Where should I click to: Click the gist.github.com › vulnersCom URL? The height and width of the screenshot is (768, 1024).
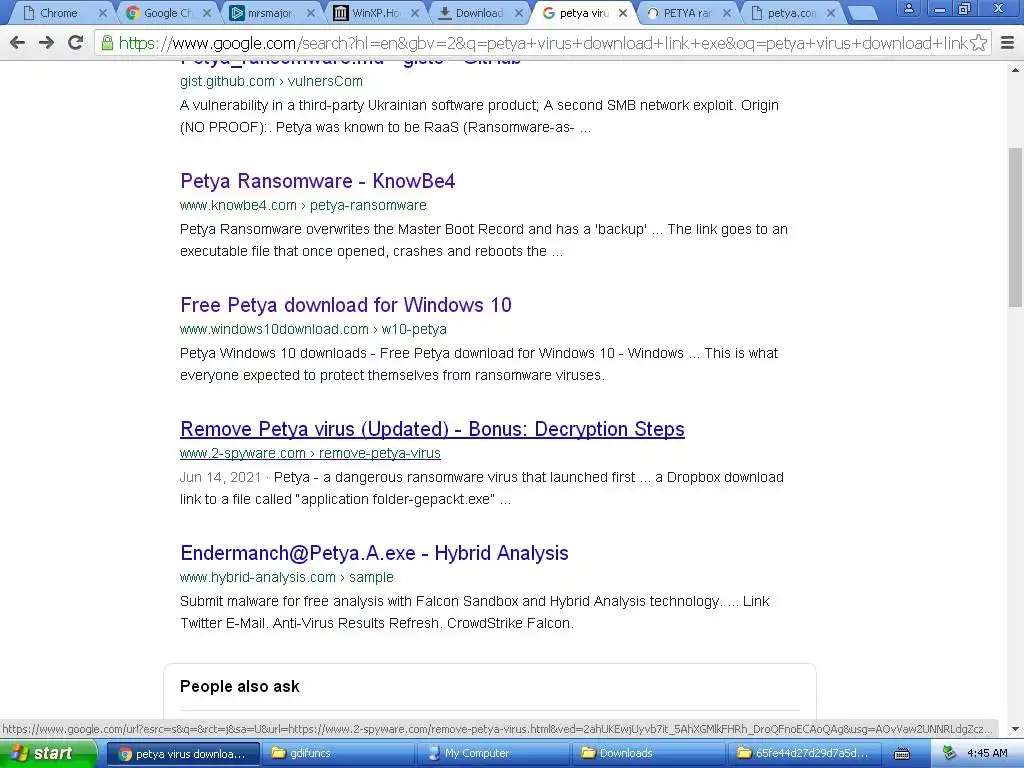click(x=271, y=81)
